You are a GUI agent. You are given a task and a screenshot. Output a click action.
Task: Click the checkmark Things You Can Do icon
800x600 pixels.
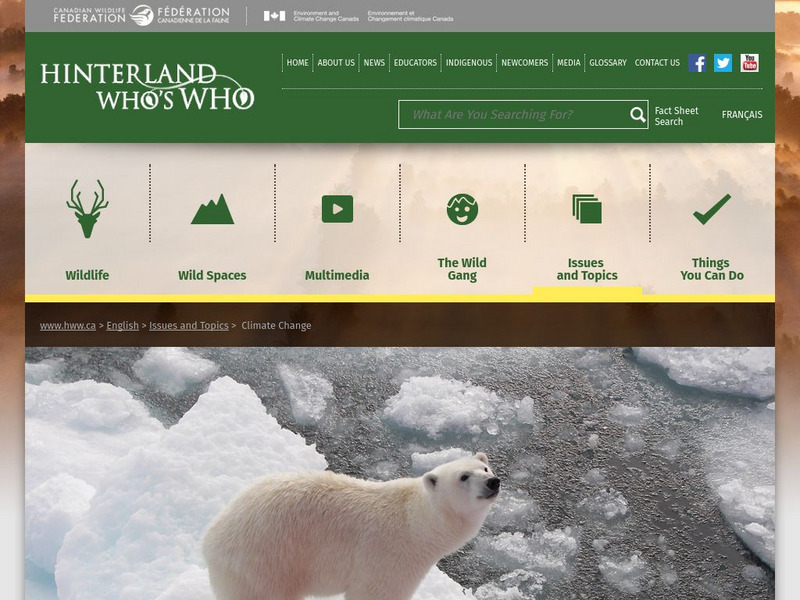(712, 209)
